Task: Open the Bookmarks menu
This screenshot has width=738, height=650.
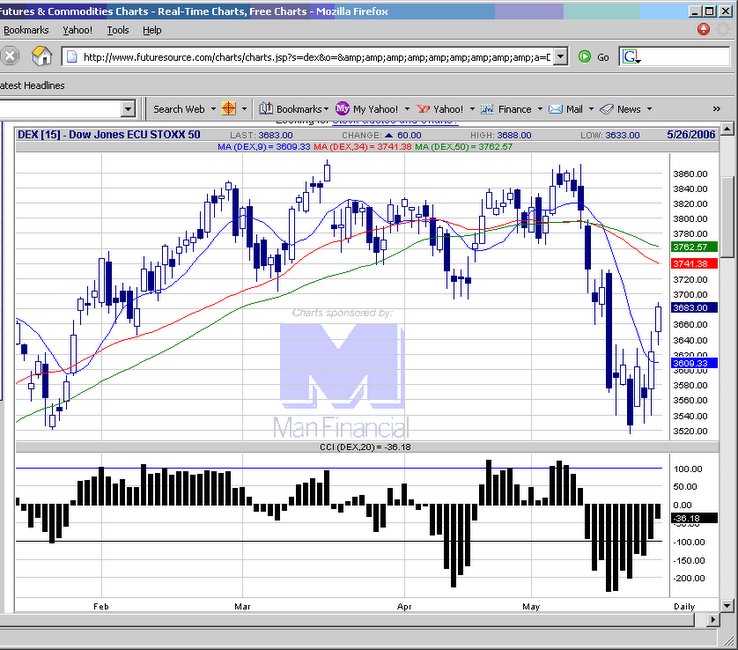Action: coord(26,30)
